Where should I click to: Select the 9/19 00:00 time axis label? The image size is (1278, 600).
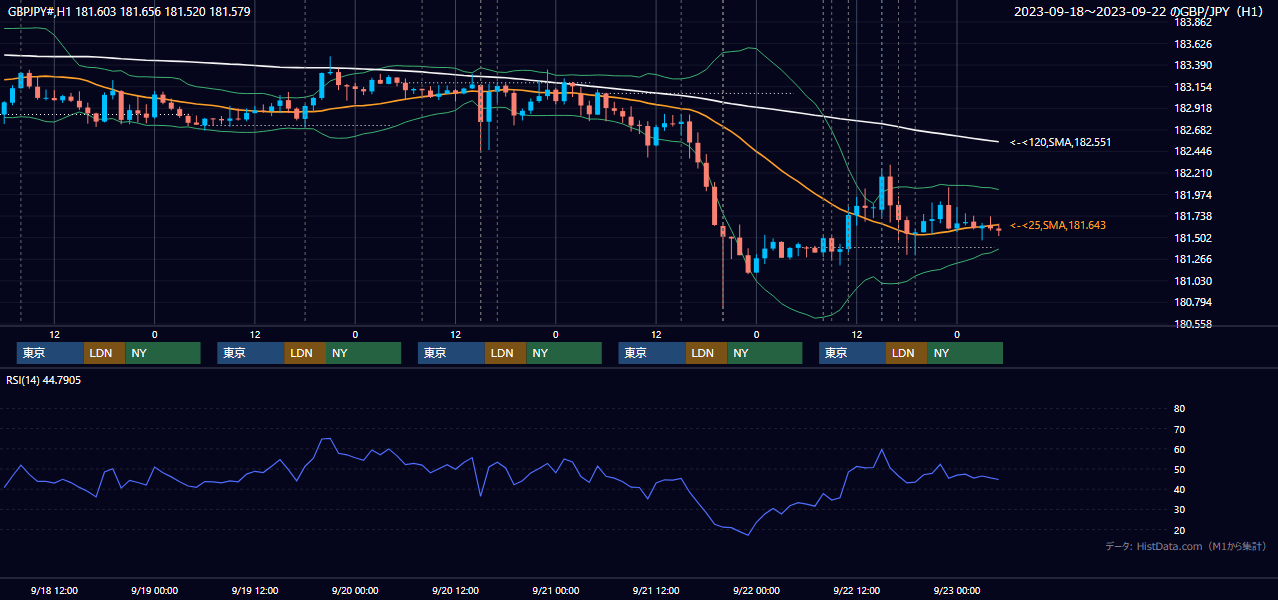154,590
